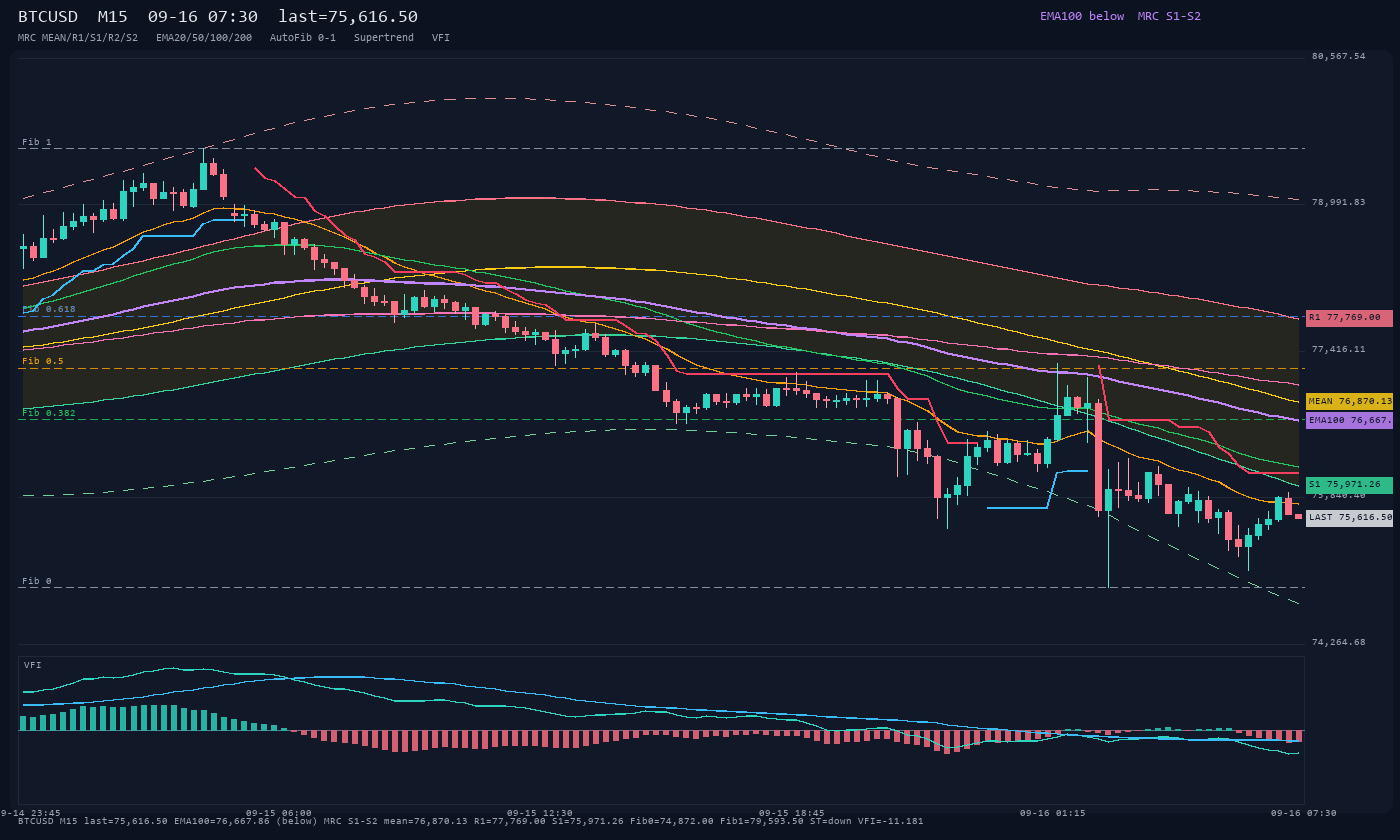The height and width of the screenshot is (840, 1400).
Task: Click the M15 timeframe label
Action: click(112, 17)
